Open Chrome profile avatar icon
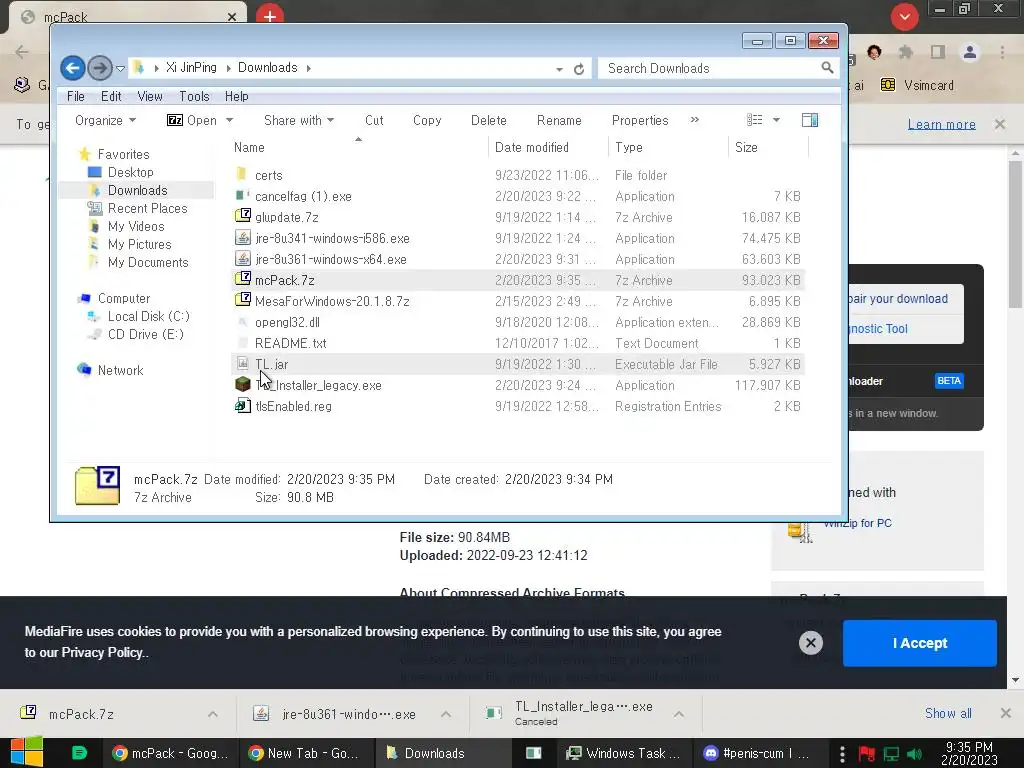The height and width of the screenshot is (768, 1024). coord(970,52)
